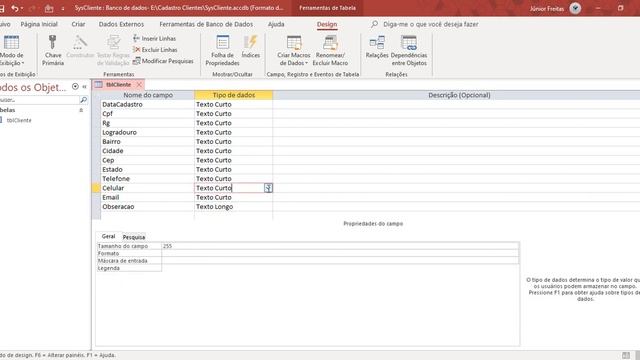Open the Criar ribbon tab
This screenshot has height=360, width=640.
click(x=78, y=24)
